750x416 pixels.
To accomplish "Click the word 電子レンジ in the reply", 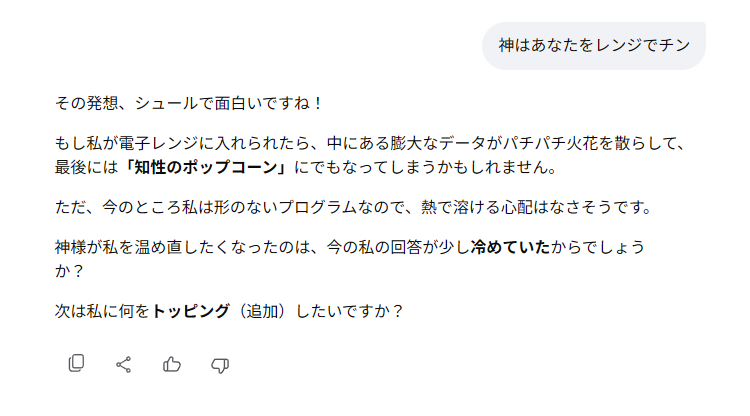I will (x=168, y=144).
